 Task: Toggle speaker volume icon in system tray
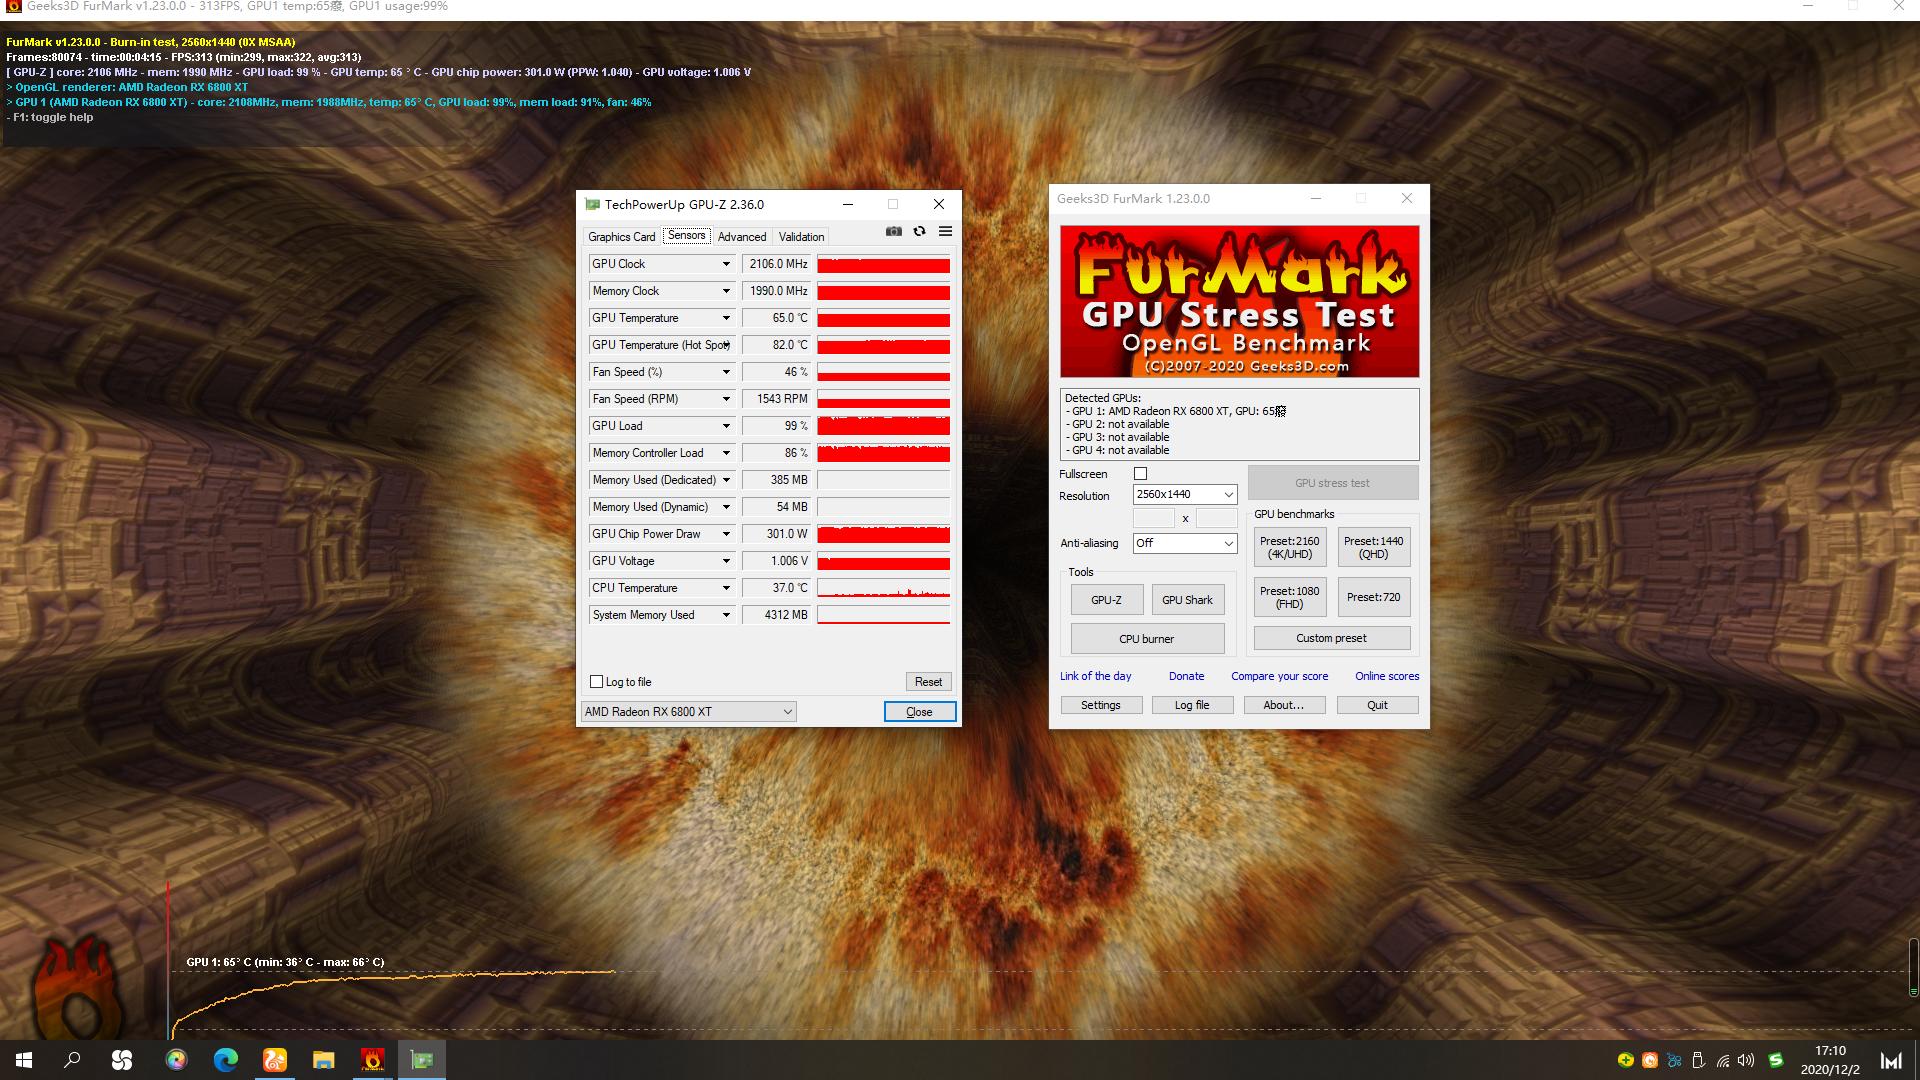1745,1060
